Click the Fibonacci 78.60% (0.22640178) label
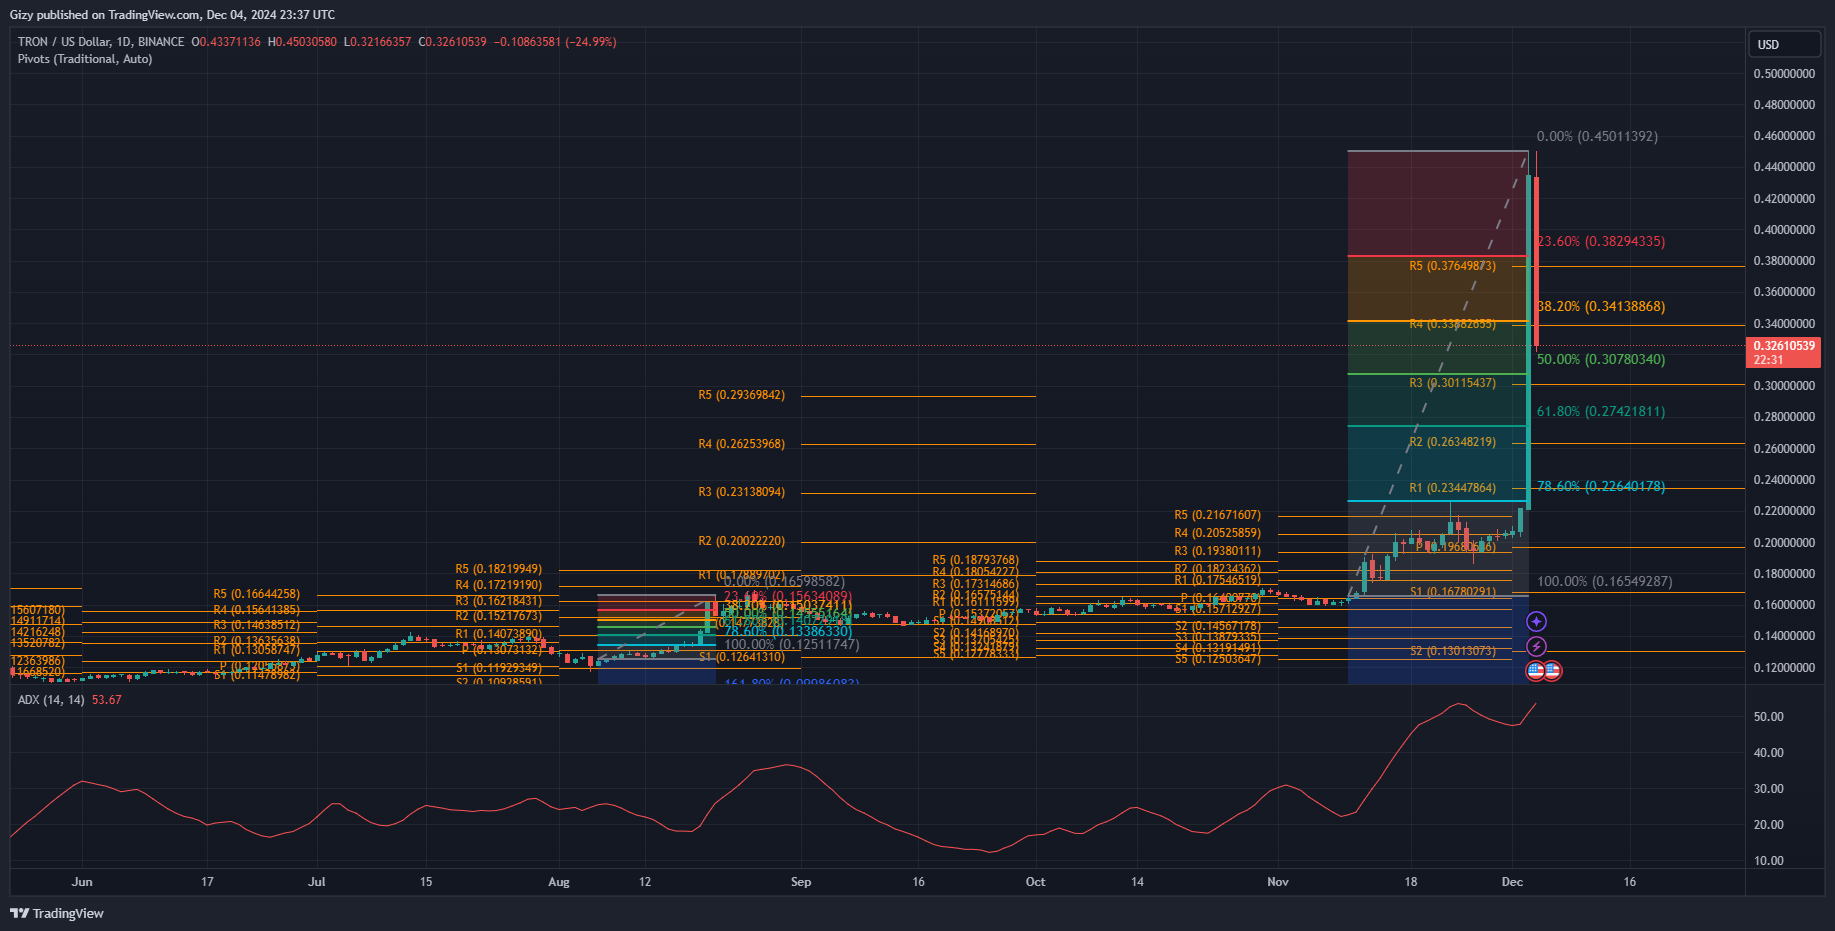Viewport: 1835px width, 931px height. [x=1601, y=487]
